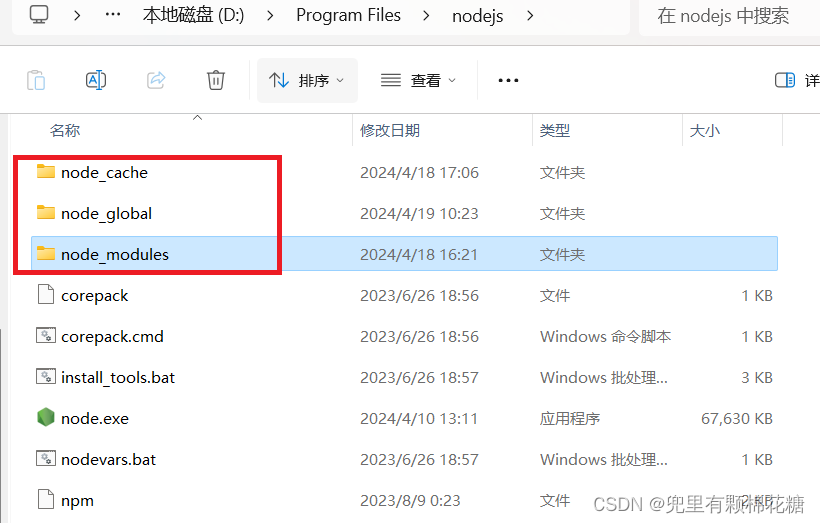Navigate to 本地磁盘 (D:) in address bar
The image size is (820, 523).
tap(193, 15)
